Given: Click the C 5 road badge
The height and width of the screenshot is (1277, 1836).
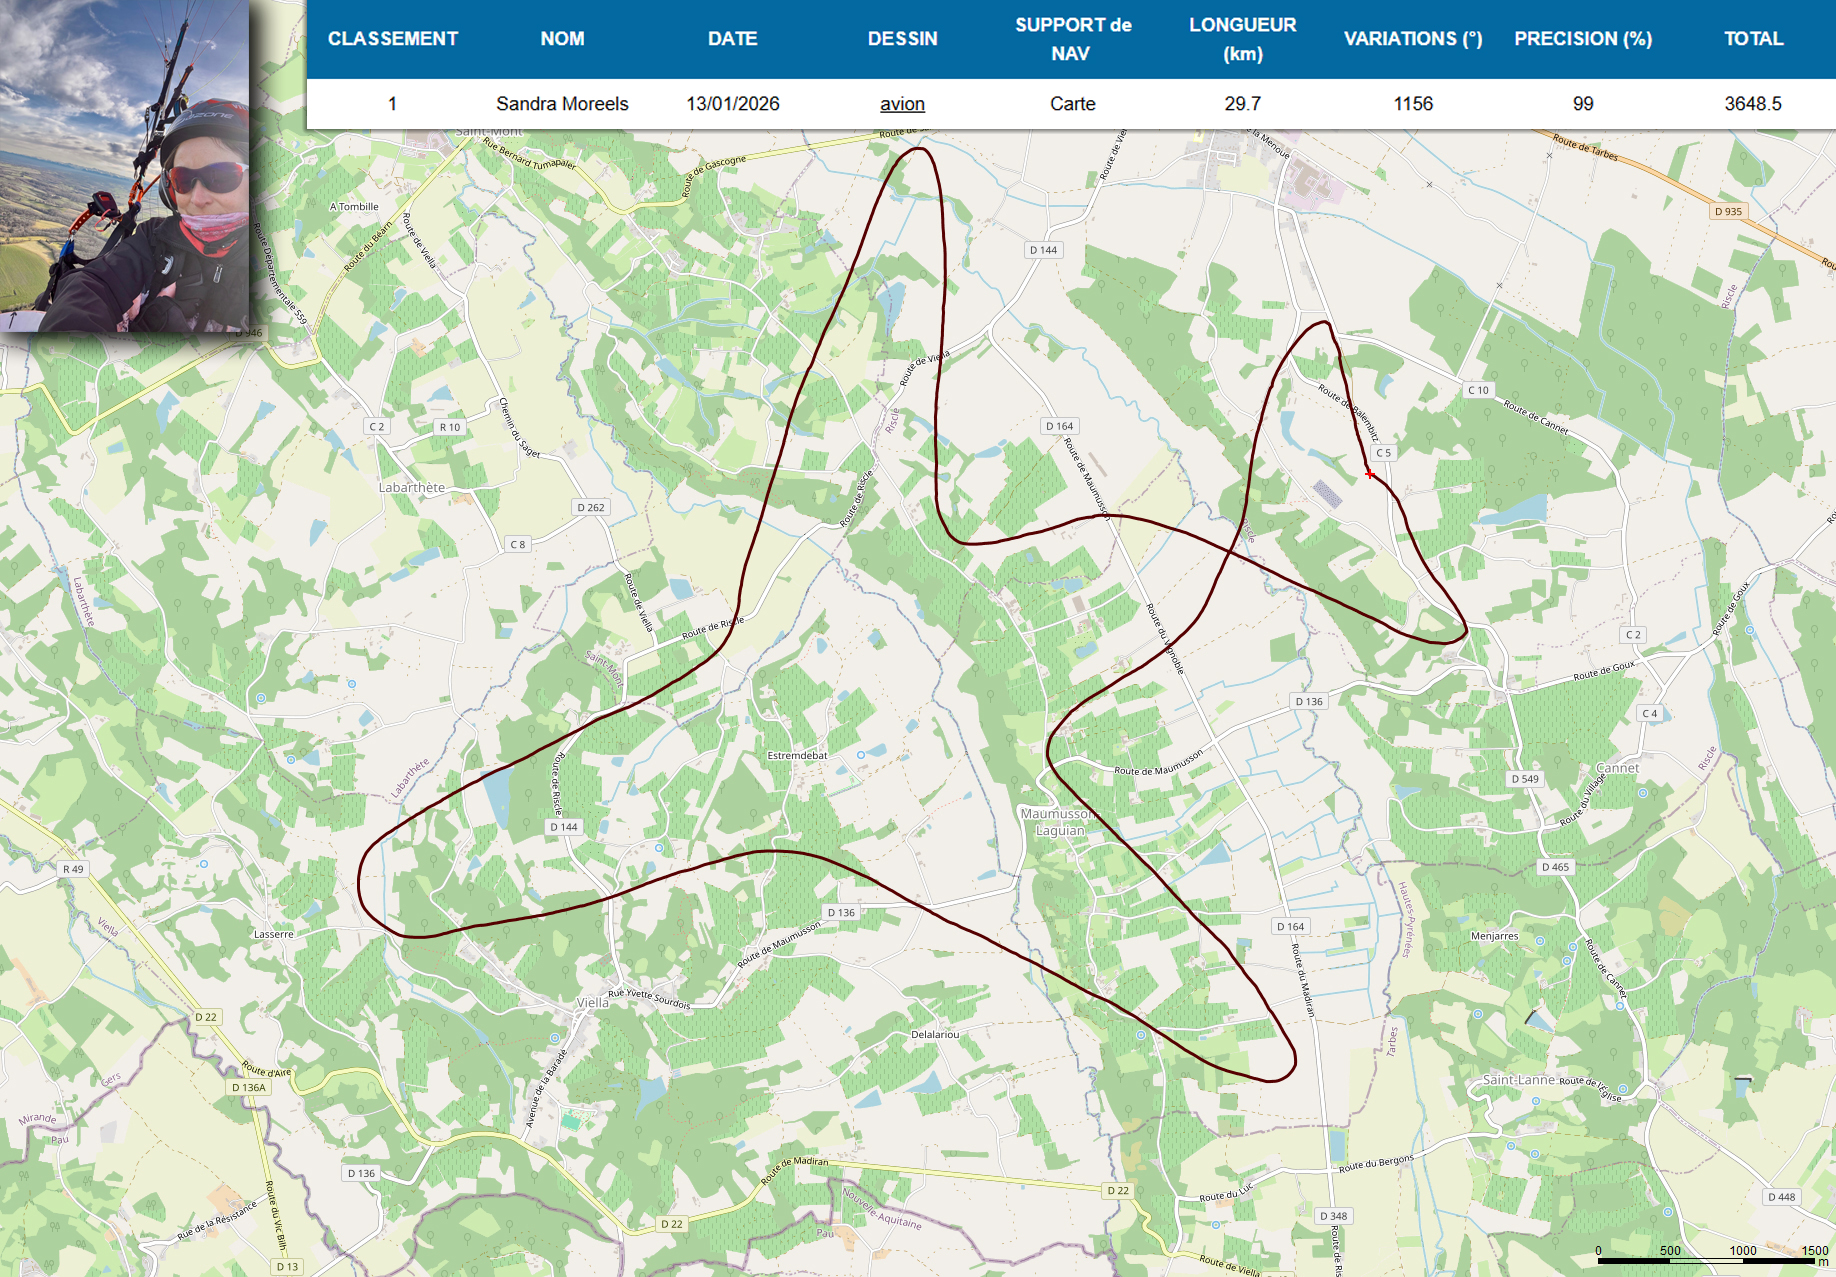Looking at the screenshot, I should click(x=1383, y=453).
